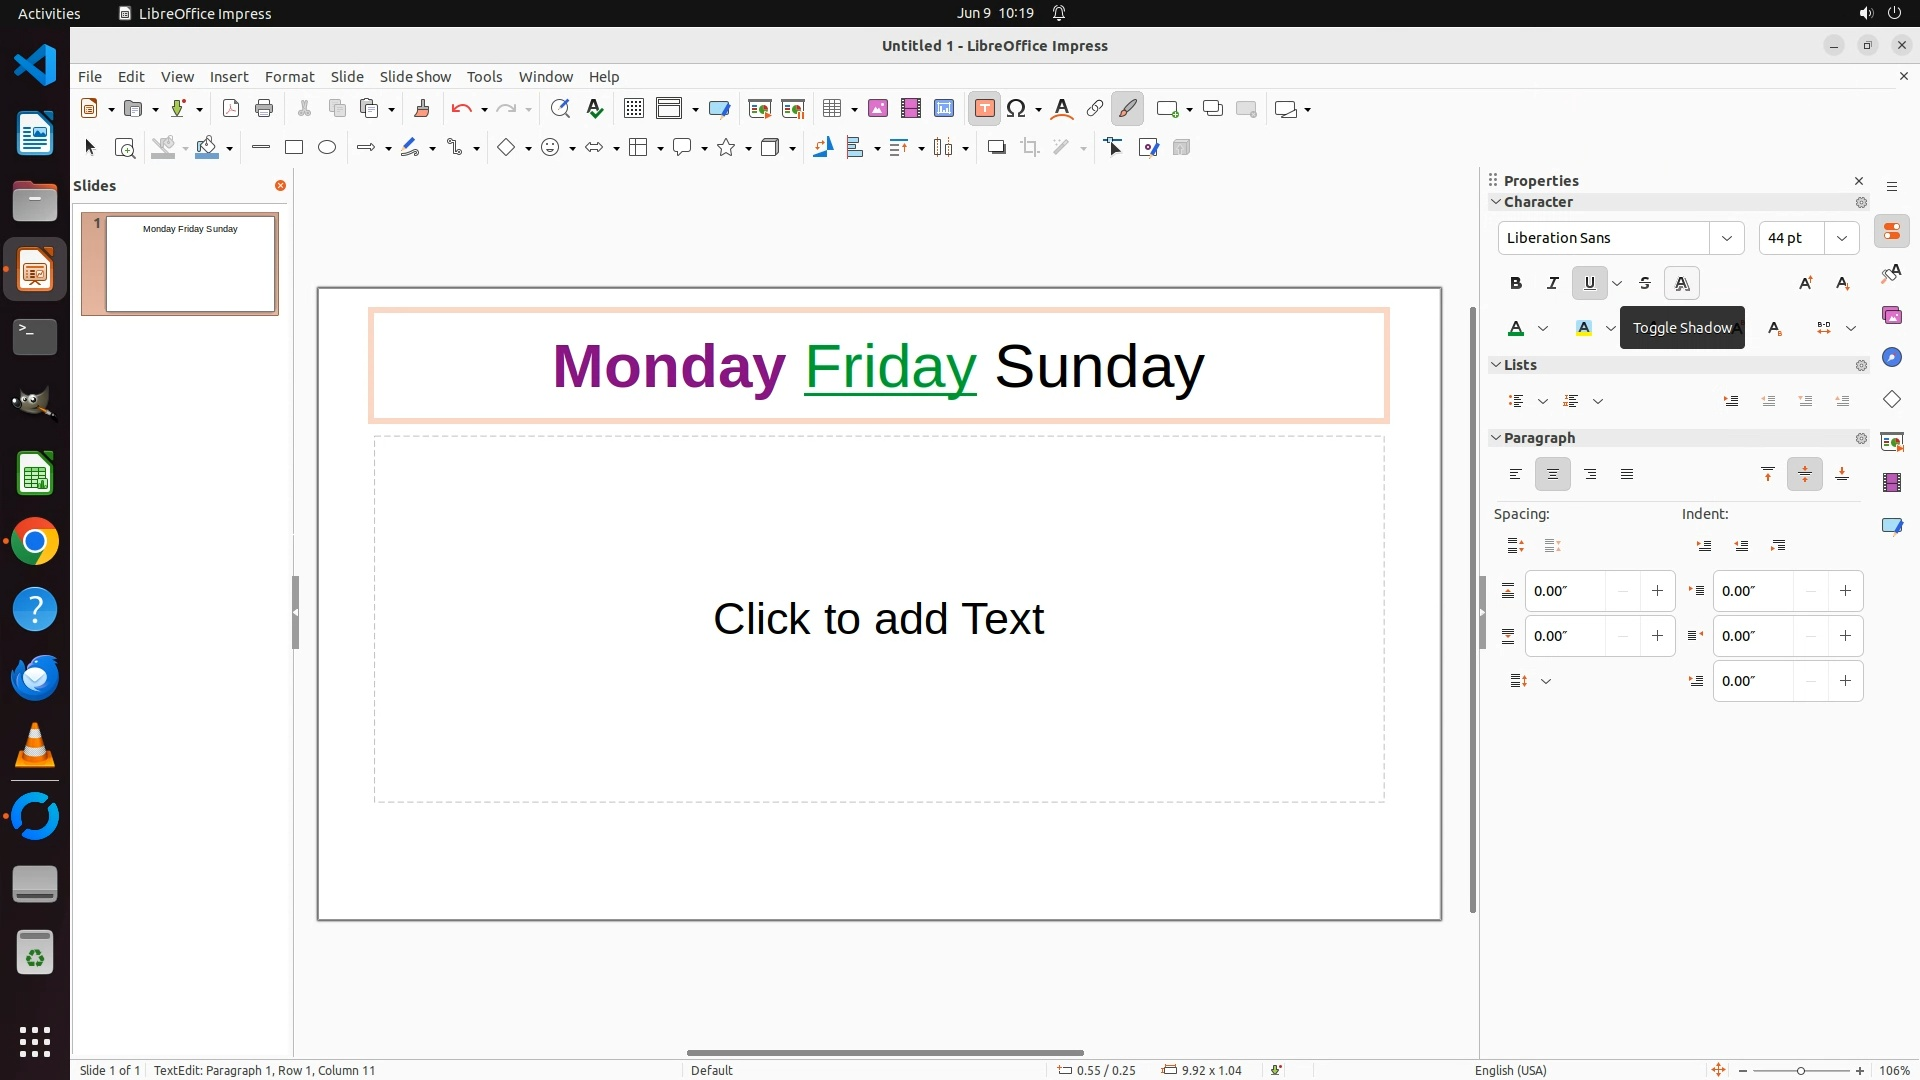This screenshot has height=1080, width=1920.
Task: Click the zoom slider in status bar
Action: tap(1800, 1070)
